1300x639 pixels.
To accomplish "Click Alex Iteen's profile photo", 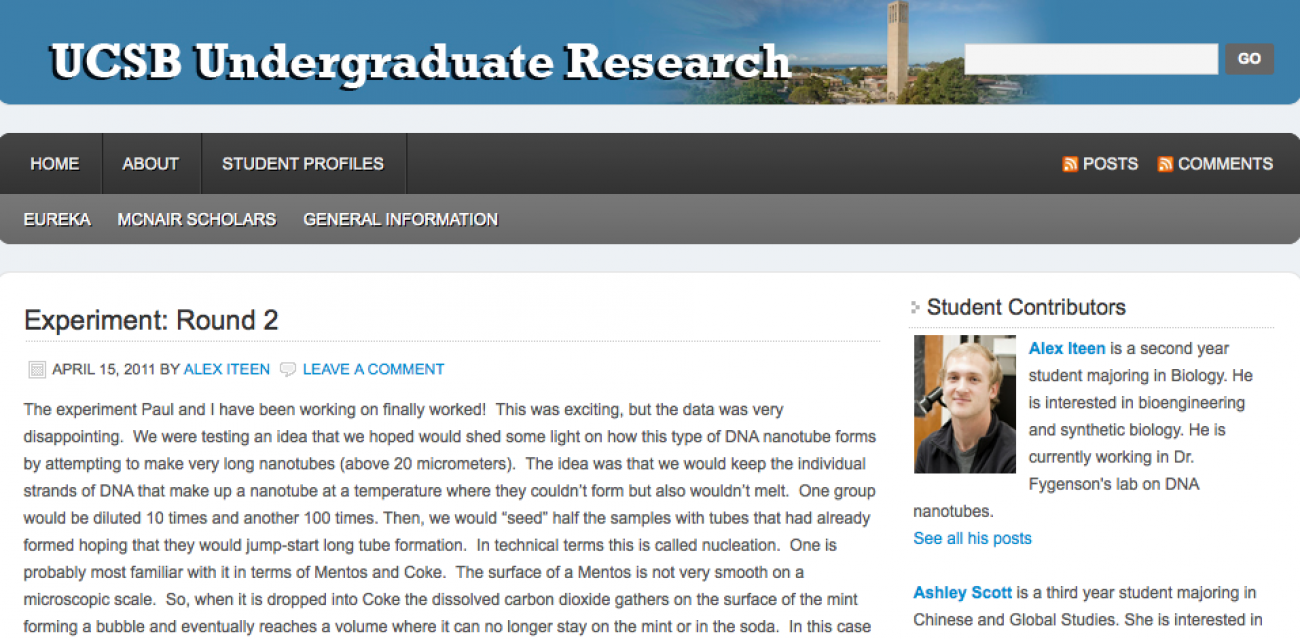I will coord(964,404).
